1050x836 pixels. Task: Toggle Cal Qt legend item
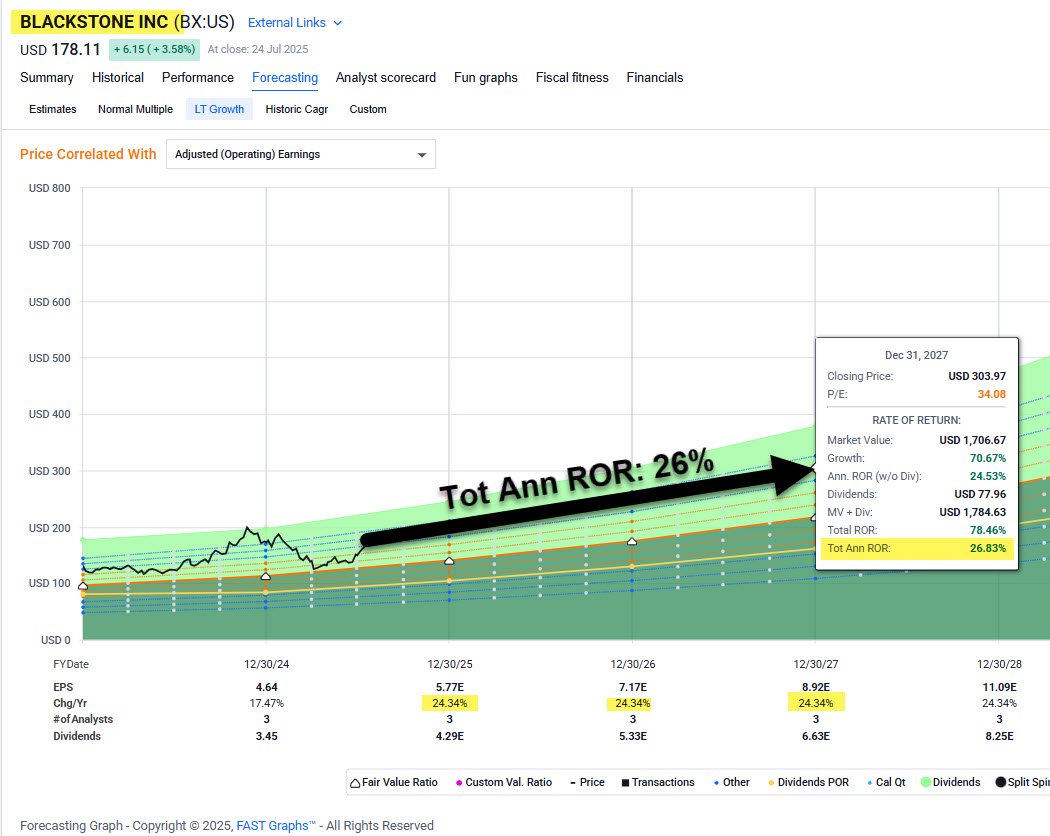click(886, 782)
